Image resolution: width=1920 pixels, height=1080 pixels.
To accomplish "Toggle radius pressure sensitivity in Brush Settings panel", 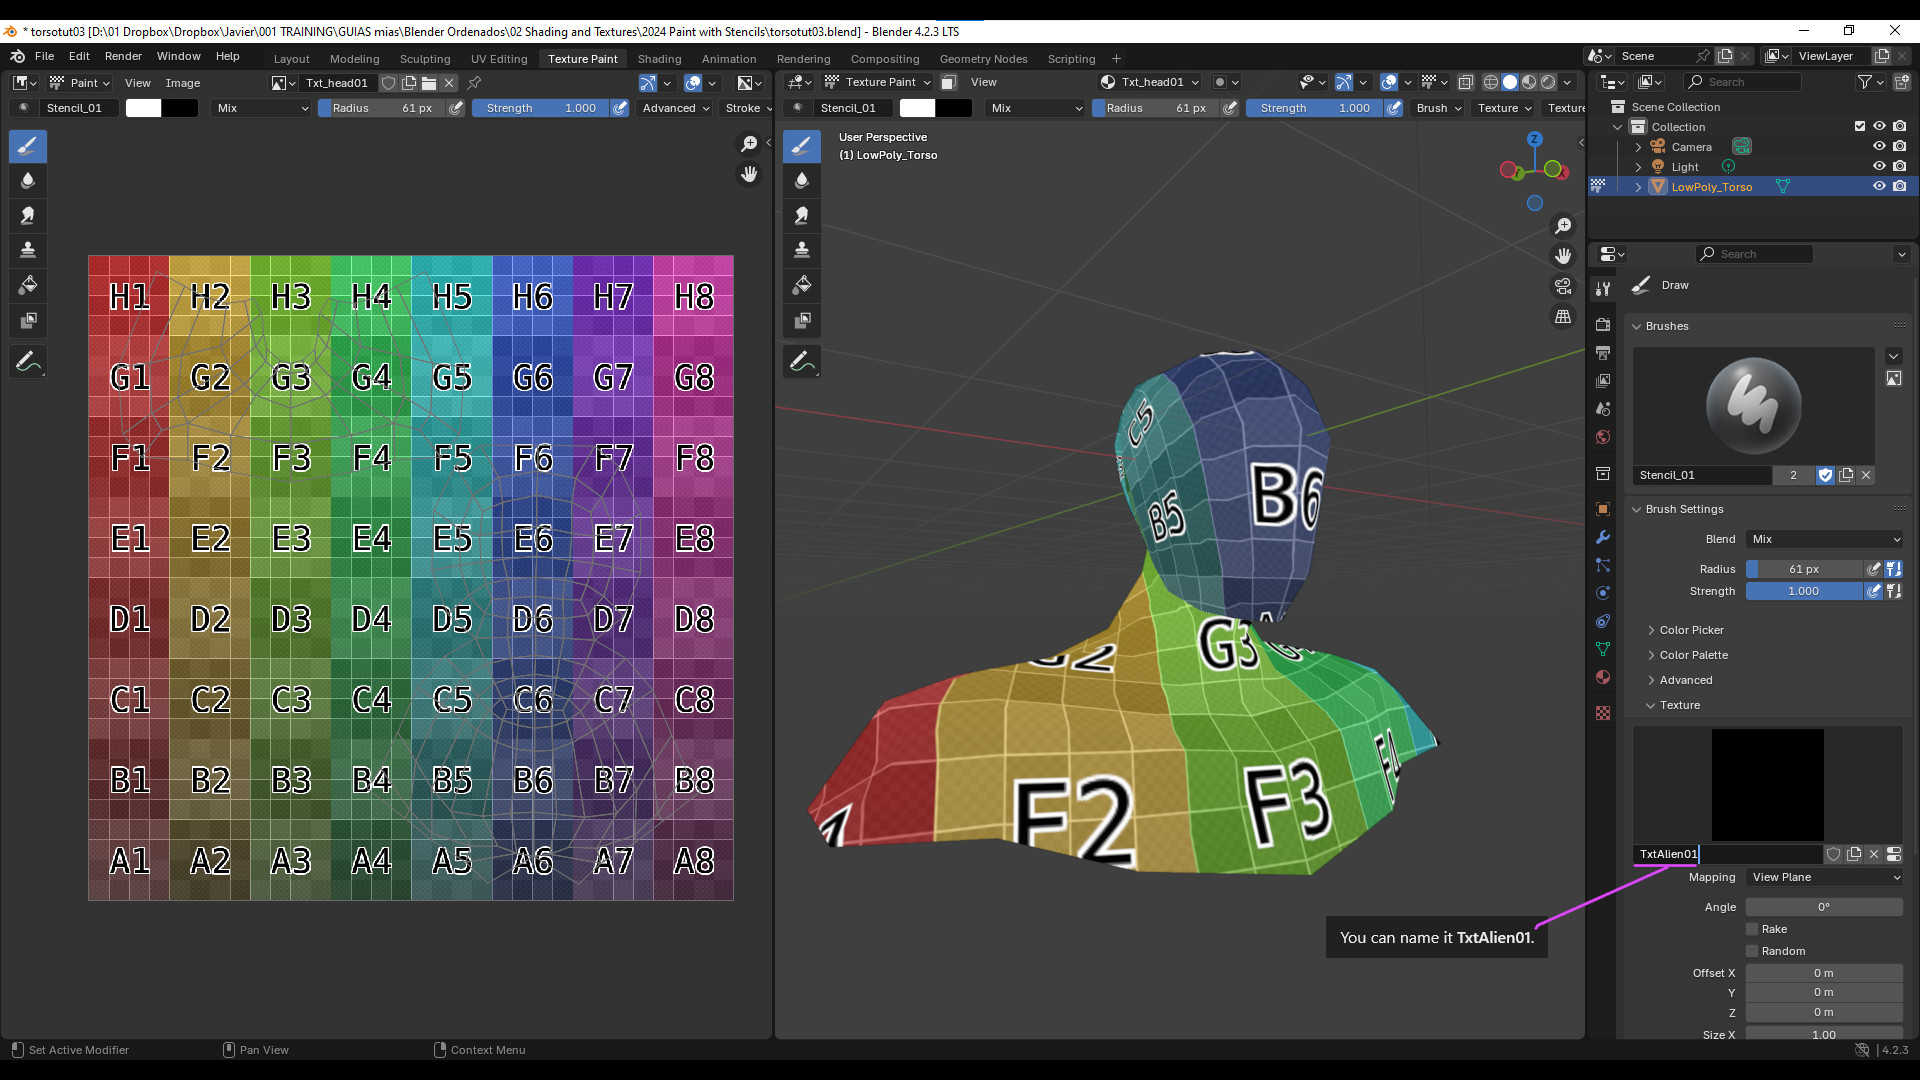I will pos(1874,569).
